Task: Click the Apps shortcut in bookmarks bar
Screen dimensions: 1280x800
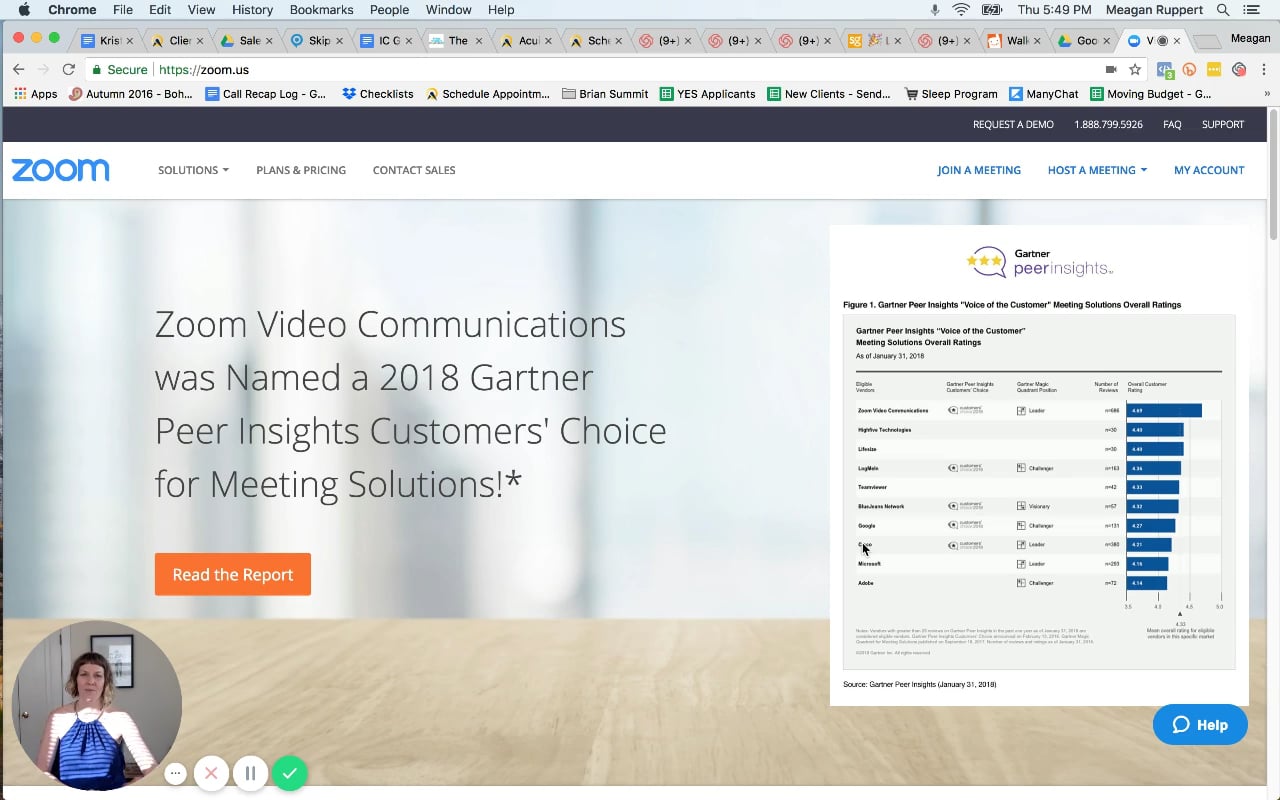Action: tap(35, 94)
